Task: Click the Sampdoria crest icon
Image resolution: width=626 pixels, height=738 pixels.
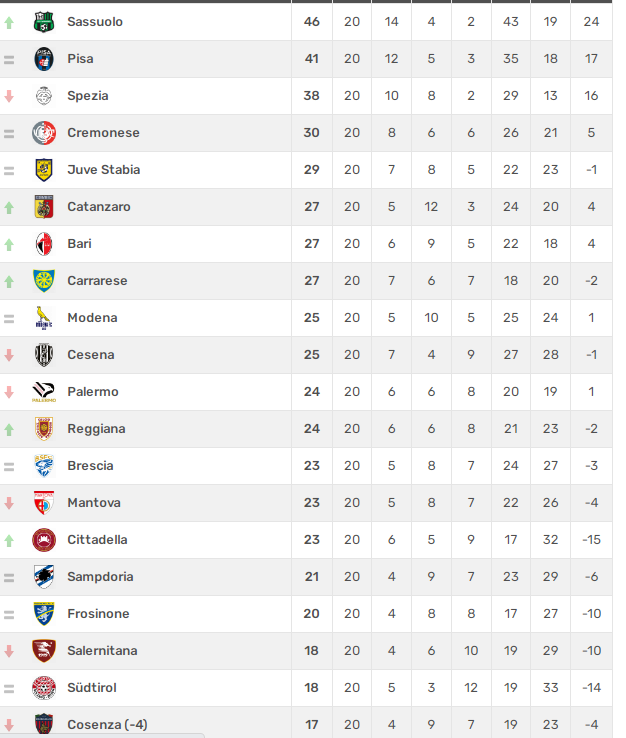Action: coord(44,577)
